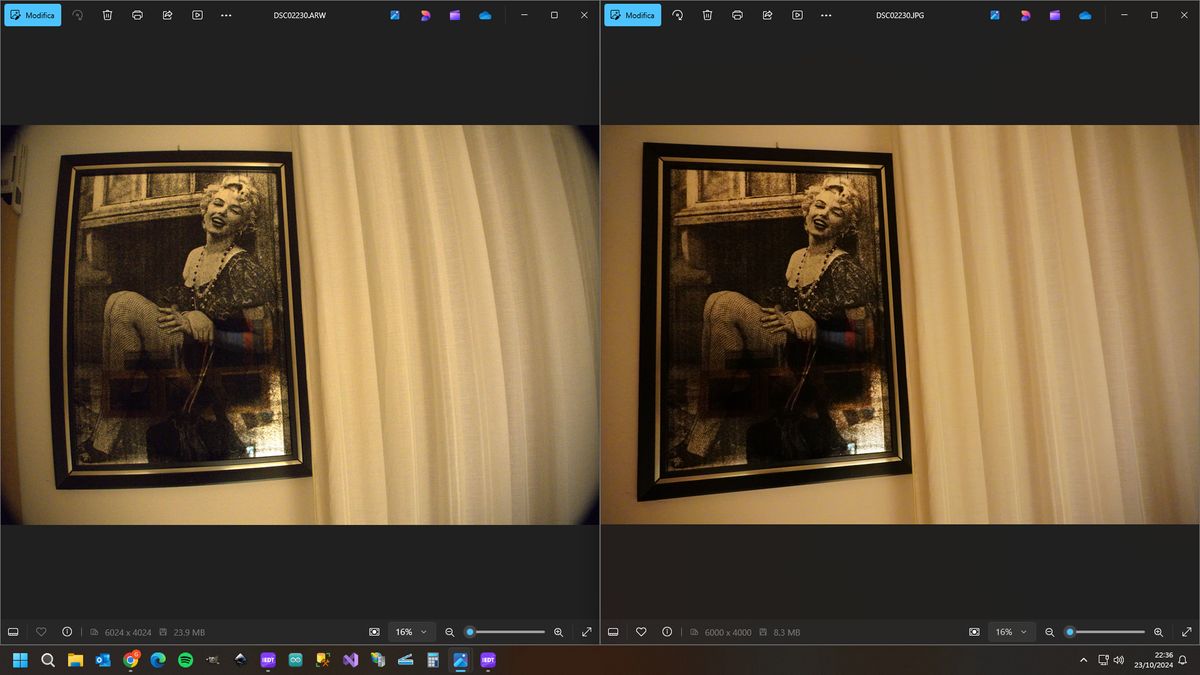The width and height of the screenshot is (1200, 675).
Task: Toggle filmstrip view in the ARW window
Action: point(13,632)
